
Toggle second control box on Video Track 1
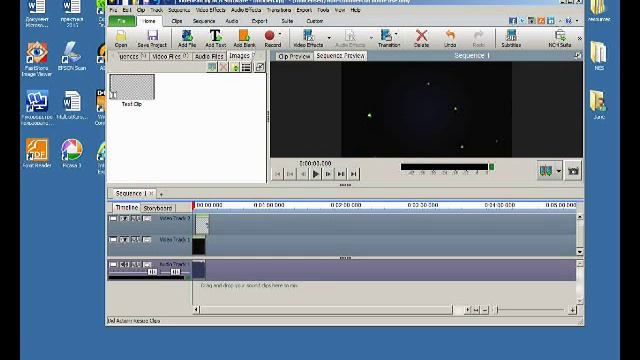tap(124, 240)
